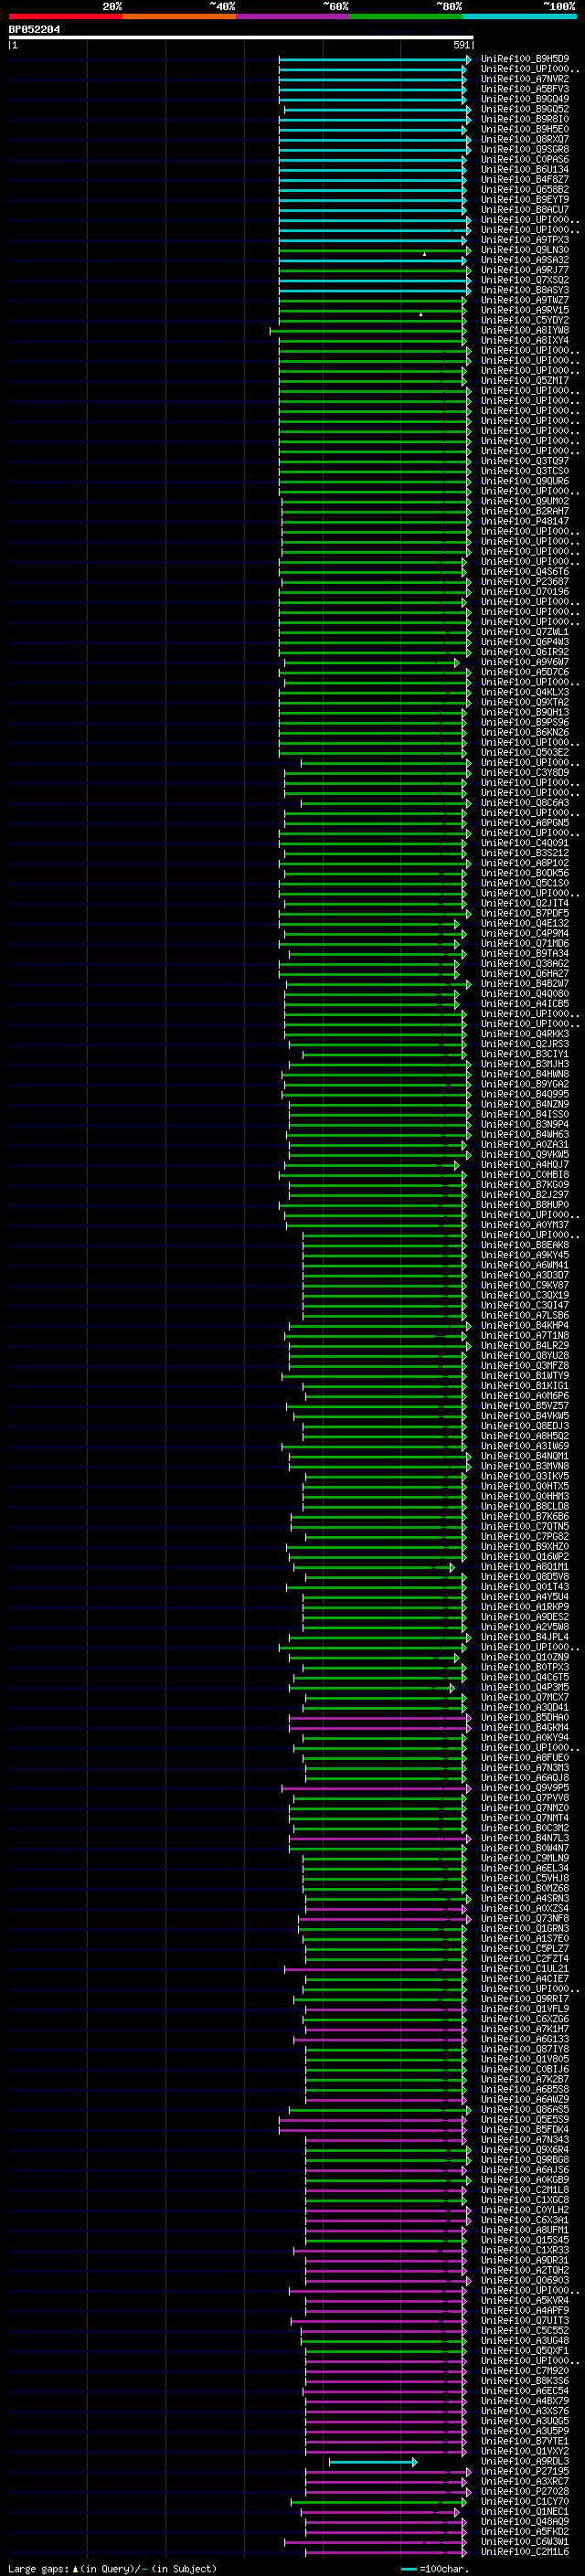Screen dimensions: 585x2576
Task: Select the UniRef100_Q658B2 entry
Action: [x=525, y=189]
